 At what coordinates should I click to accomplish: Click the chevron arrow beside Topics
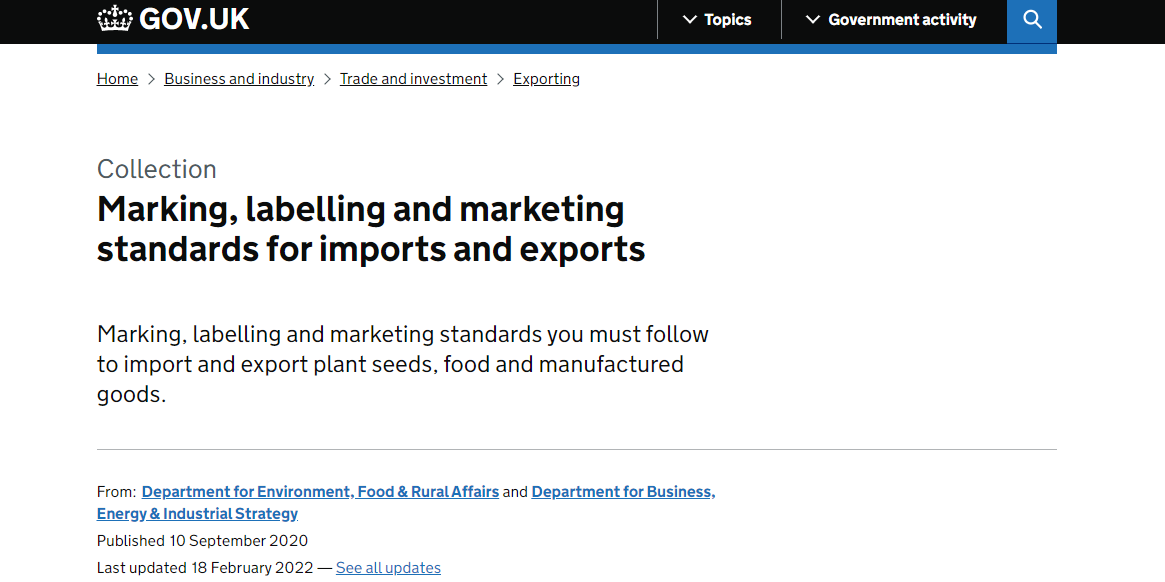[690, 20]
